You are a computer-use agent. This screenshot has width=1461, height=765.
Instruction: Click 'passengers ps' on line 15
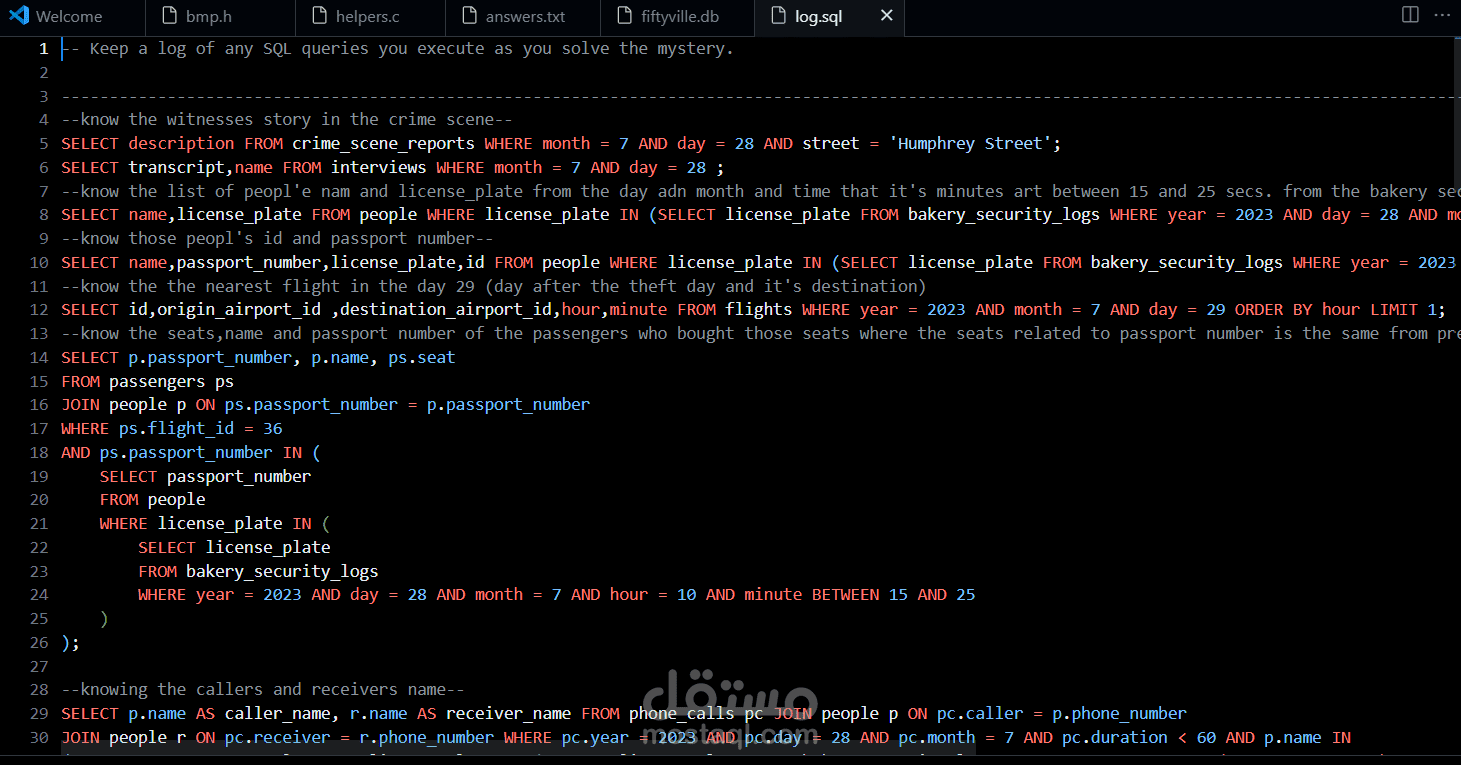(x=171, y=381)
